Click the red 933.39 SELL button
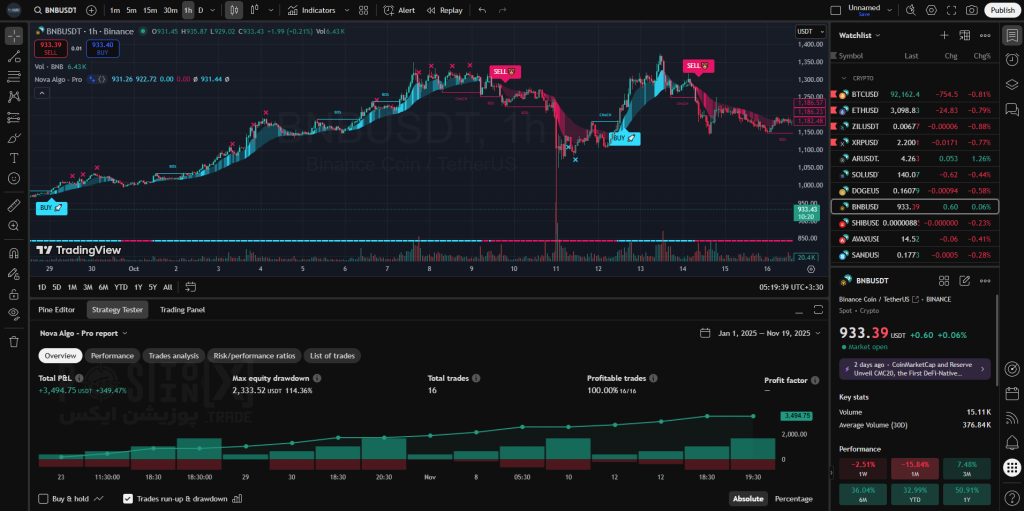The image size is (1024, 511). coord(50,48)
